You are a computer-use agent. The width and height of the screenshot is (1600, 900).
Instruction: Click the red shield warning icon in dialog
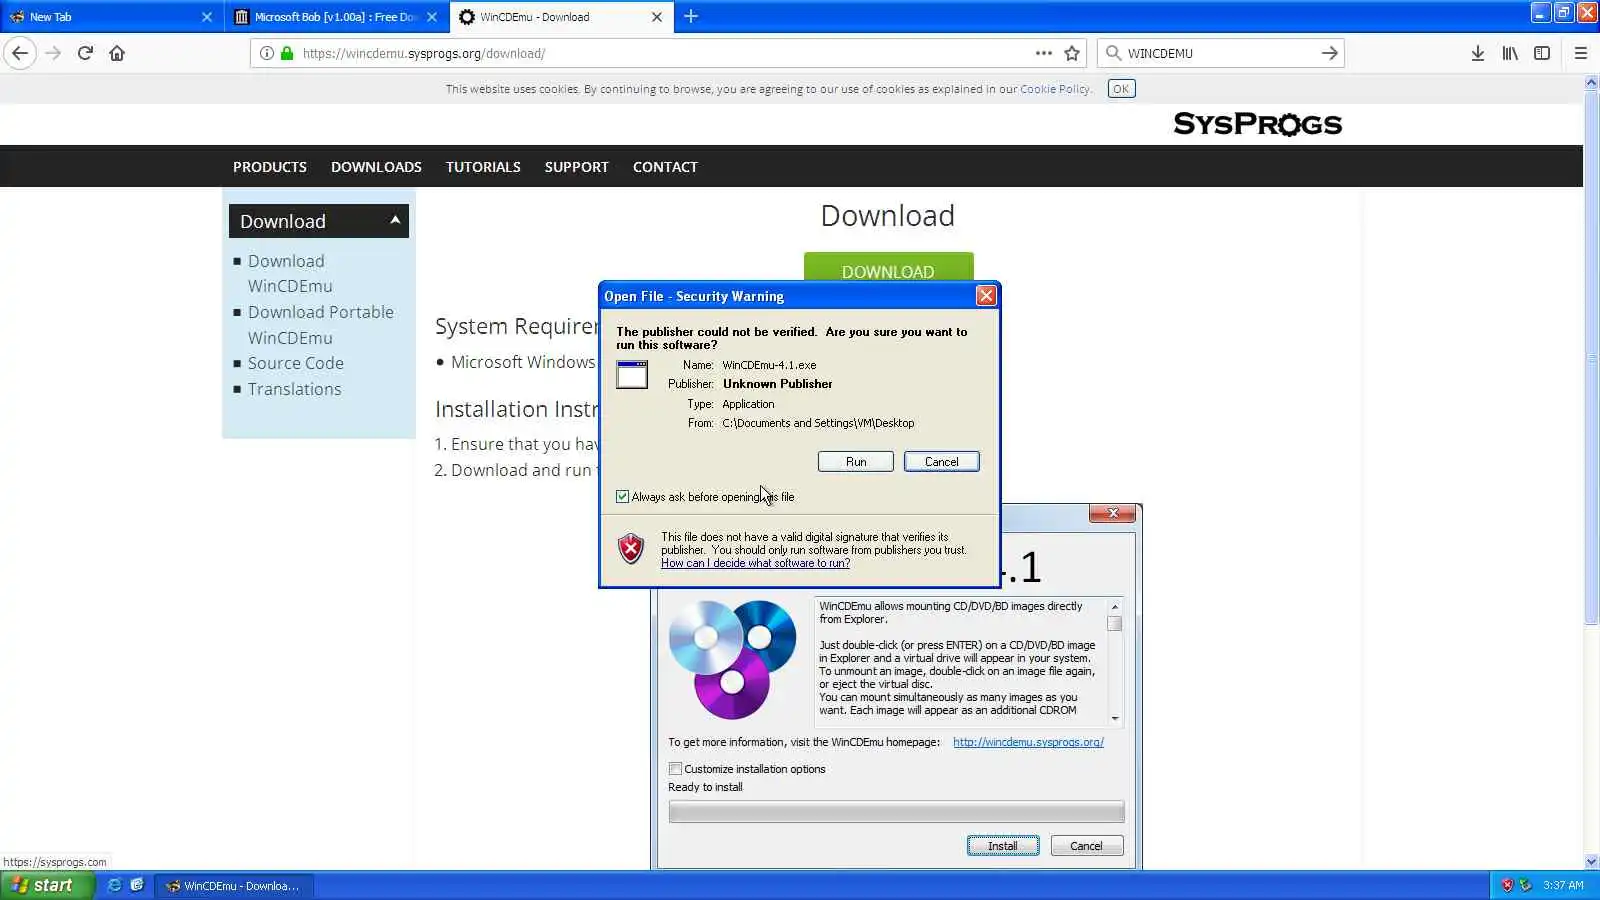631,548
